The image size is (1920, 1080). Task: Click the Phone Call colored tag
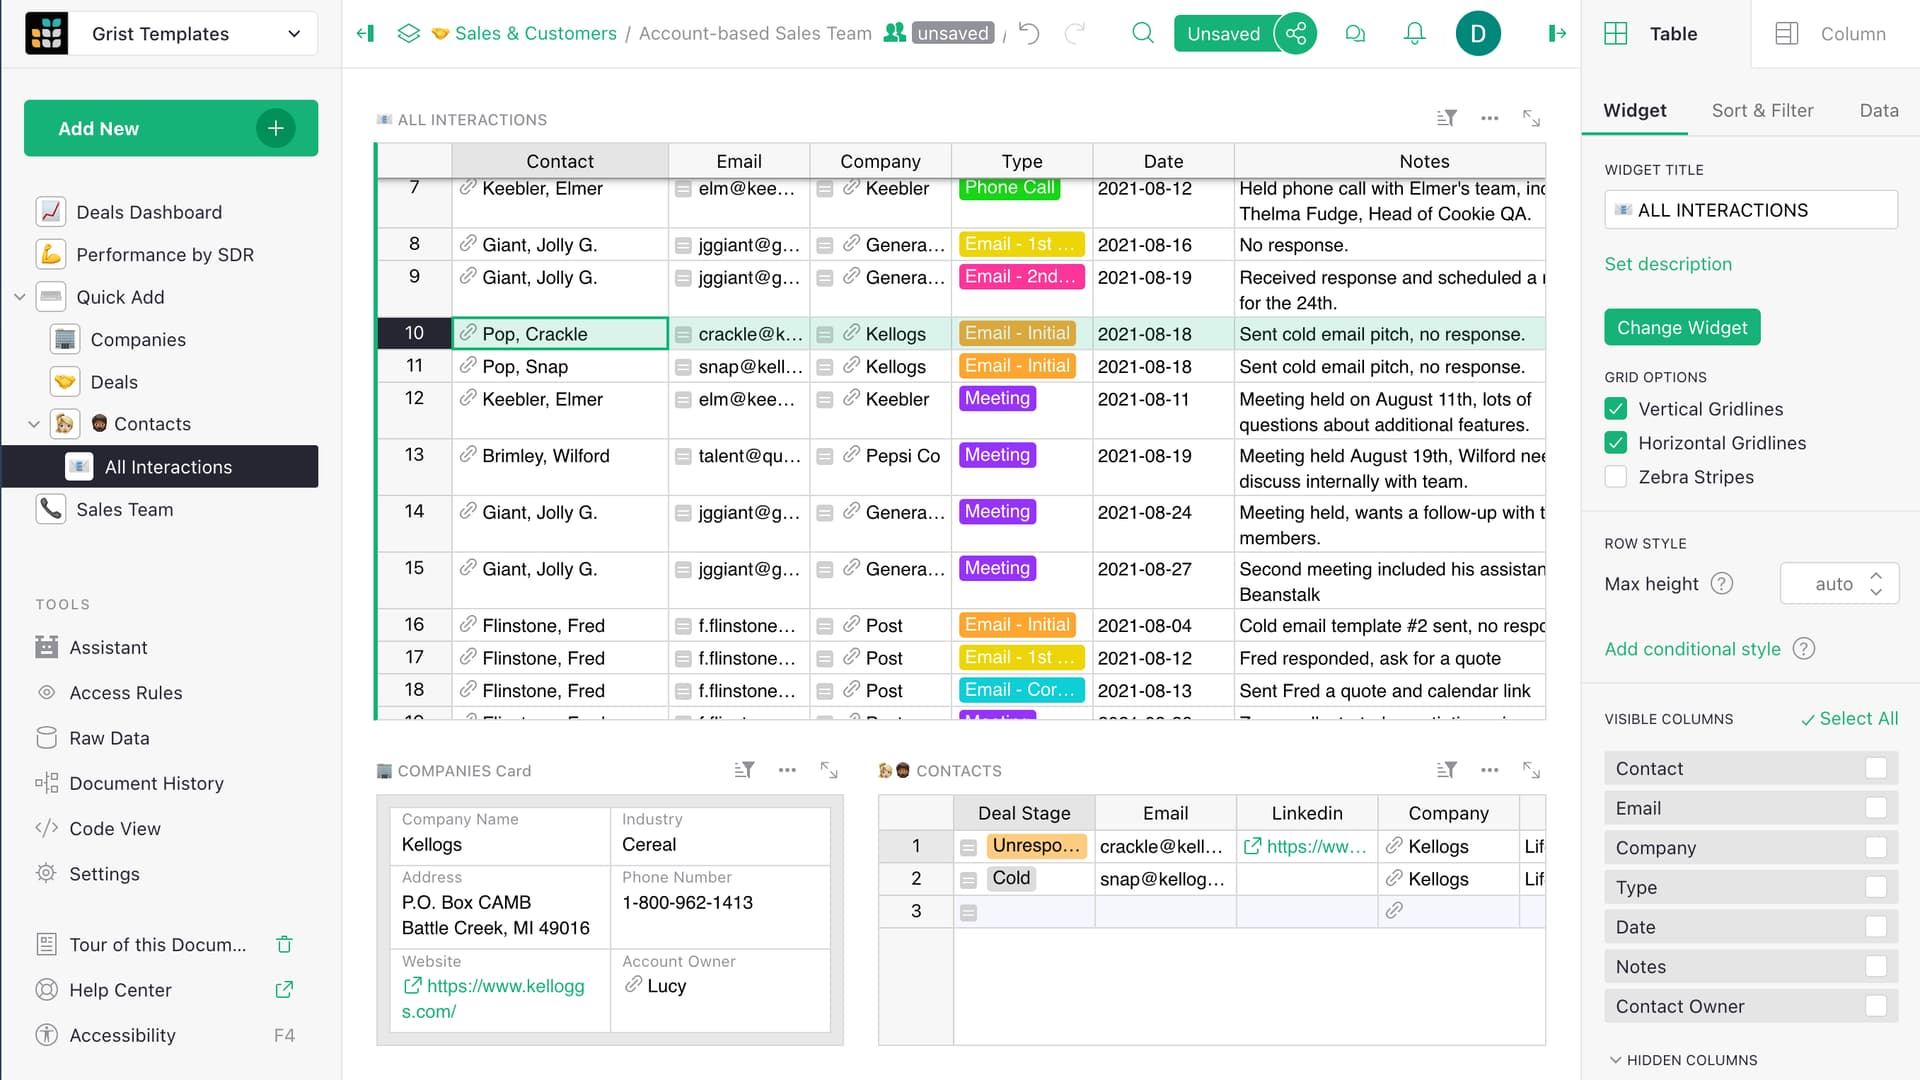point(1009,188)
